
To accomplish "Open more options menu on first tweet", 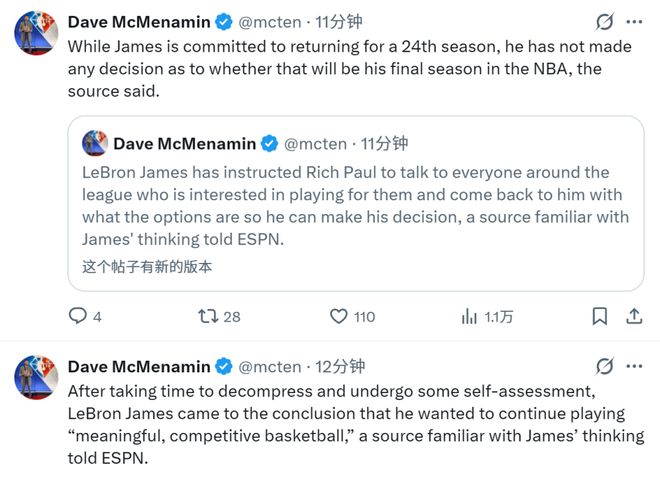I will [x=634, y=22].
